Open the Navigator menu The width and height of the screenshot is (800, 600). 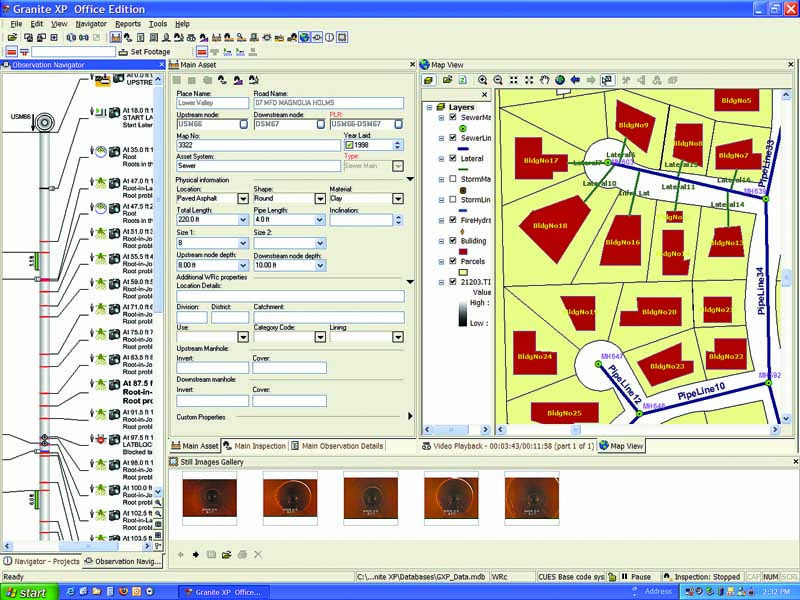pyautogui.click(x=91, y=23)
